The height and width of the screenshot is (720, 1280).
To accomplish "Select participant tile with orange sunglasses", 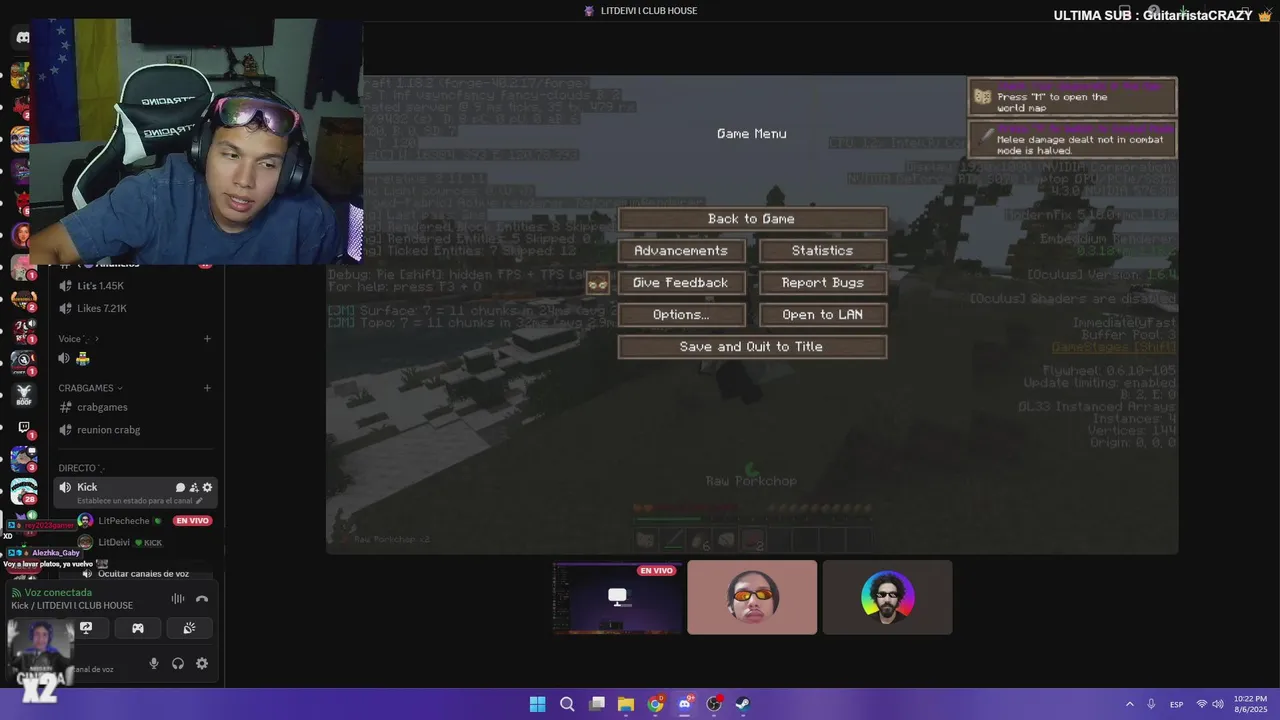I will [x=752, y=597].
